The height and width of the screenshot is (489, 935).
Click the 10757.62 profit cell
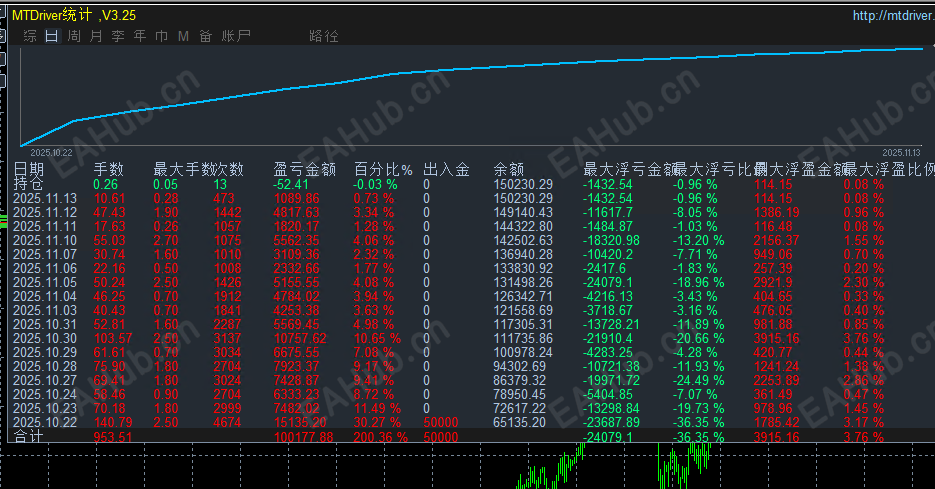[x=300, y=338]
